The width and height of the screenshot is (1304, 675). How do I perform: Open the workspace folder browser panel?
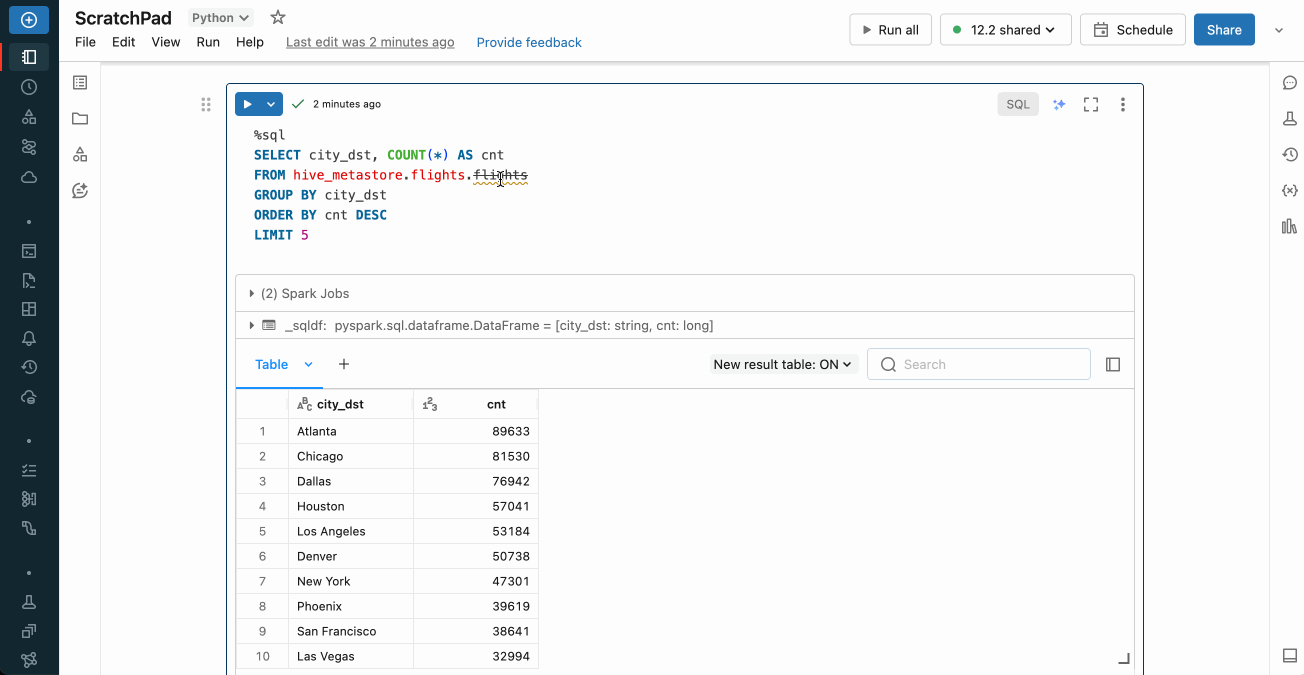coord(79,117)
